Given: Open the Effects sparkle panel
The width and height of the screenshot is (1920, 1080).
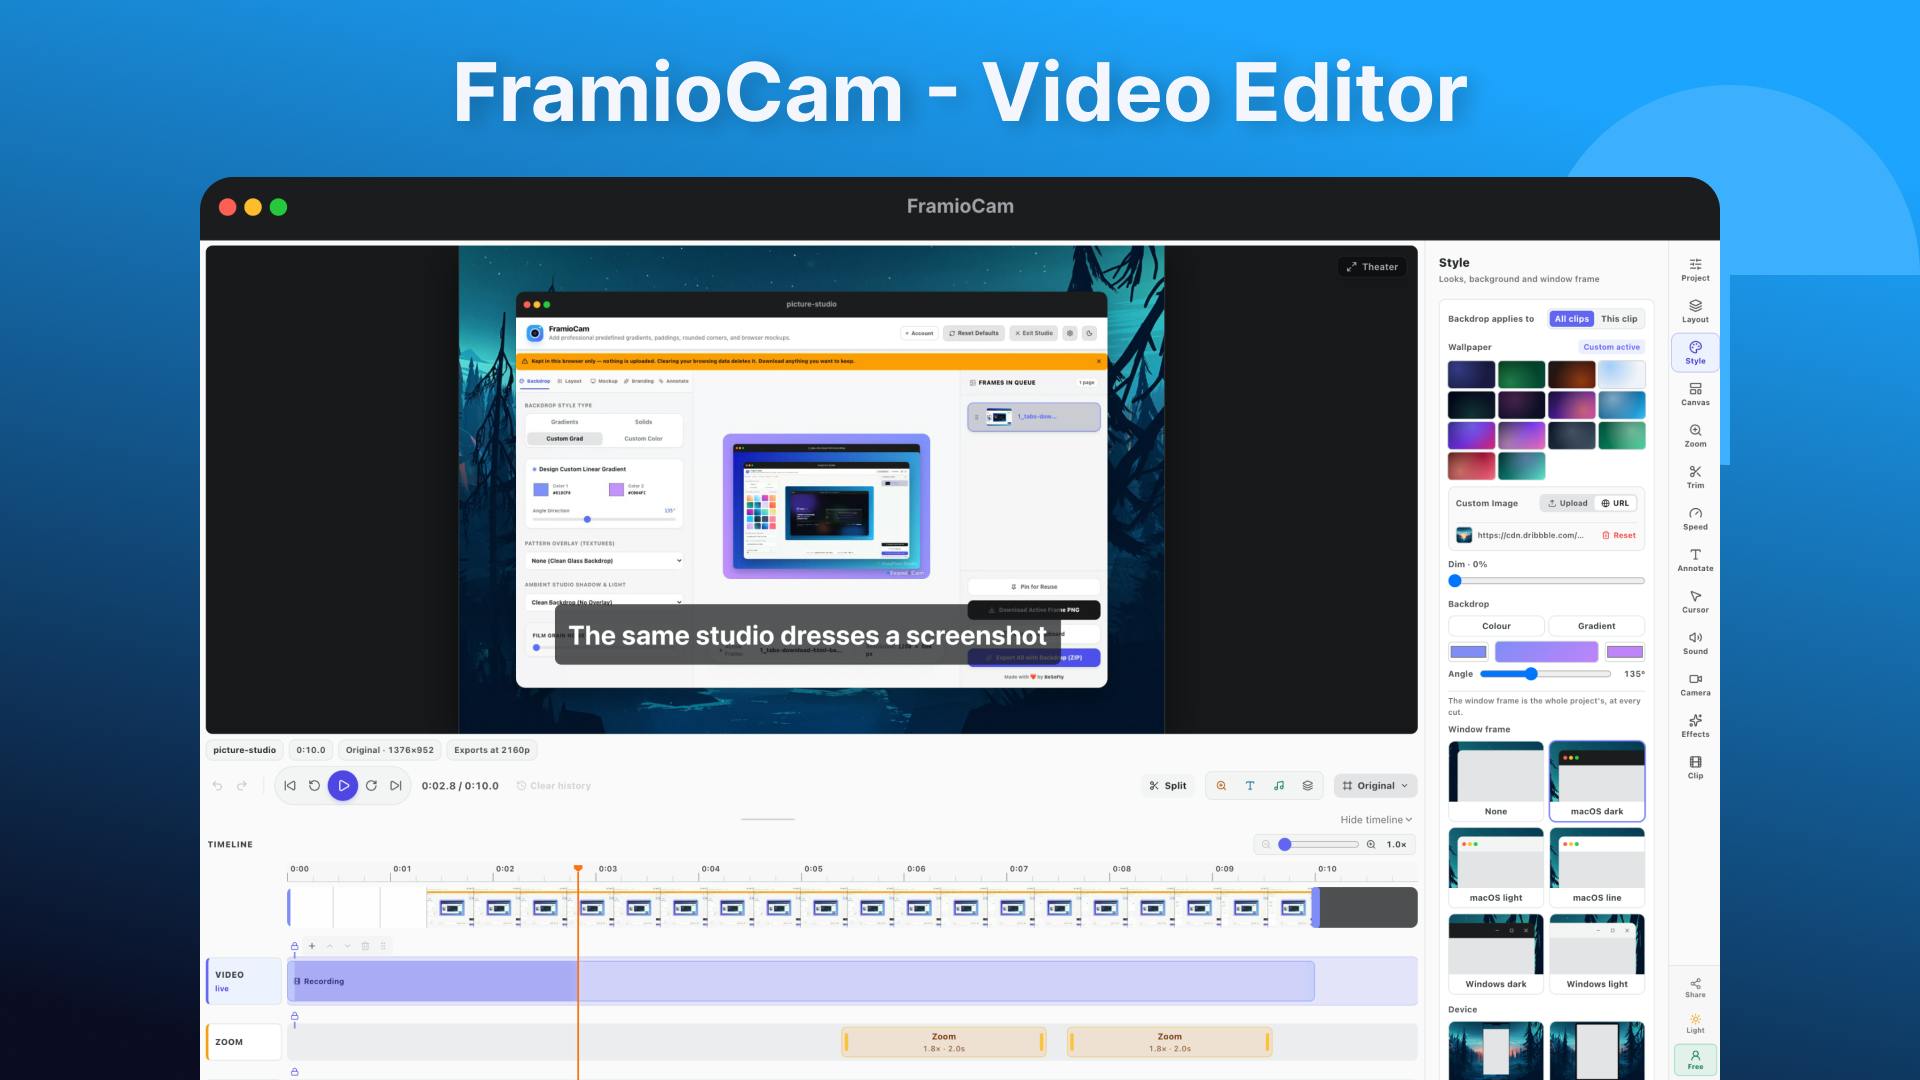Looking at the screenshot, I should click(x=1695, y=726).
